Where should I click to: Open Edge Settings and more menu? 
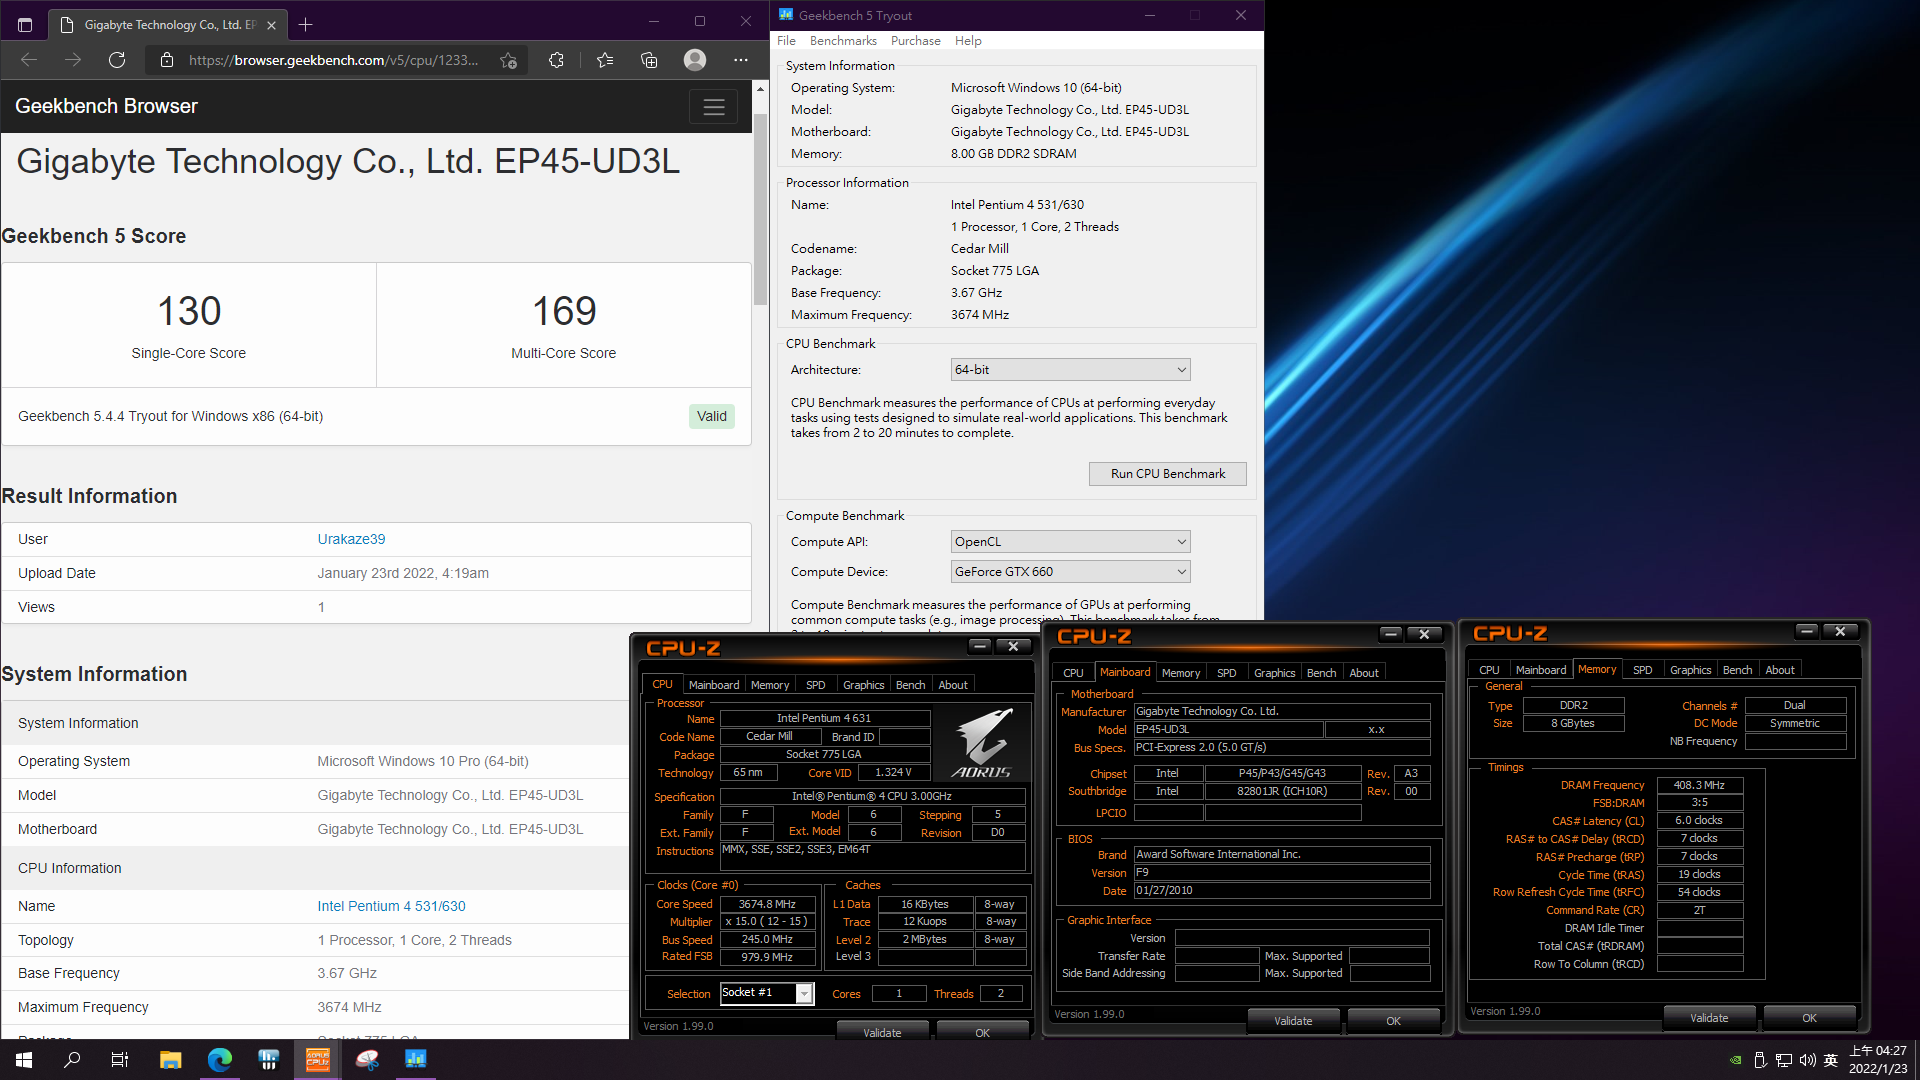coord(741,60)
